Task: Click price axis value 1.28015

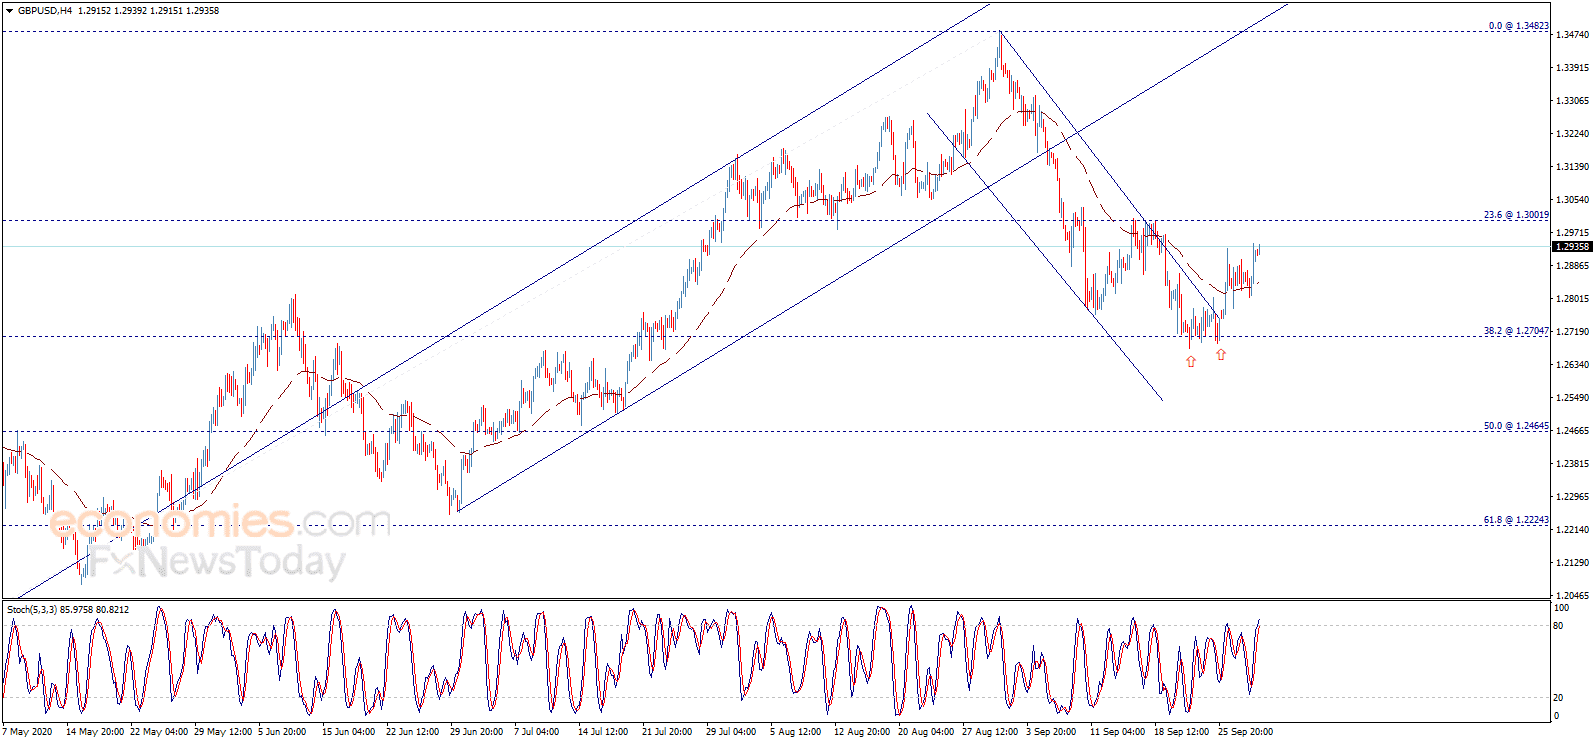Action: coord(1573,299)
